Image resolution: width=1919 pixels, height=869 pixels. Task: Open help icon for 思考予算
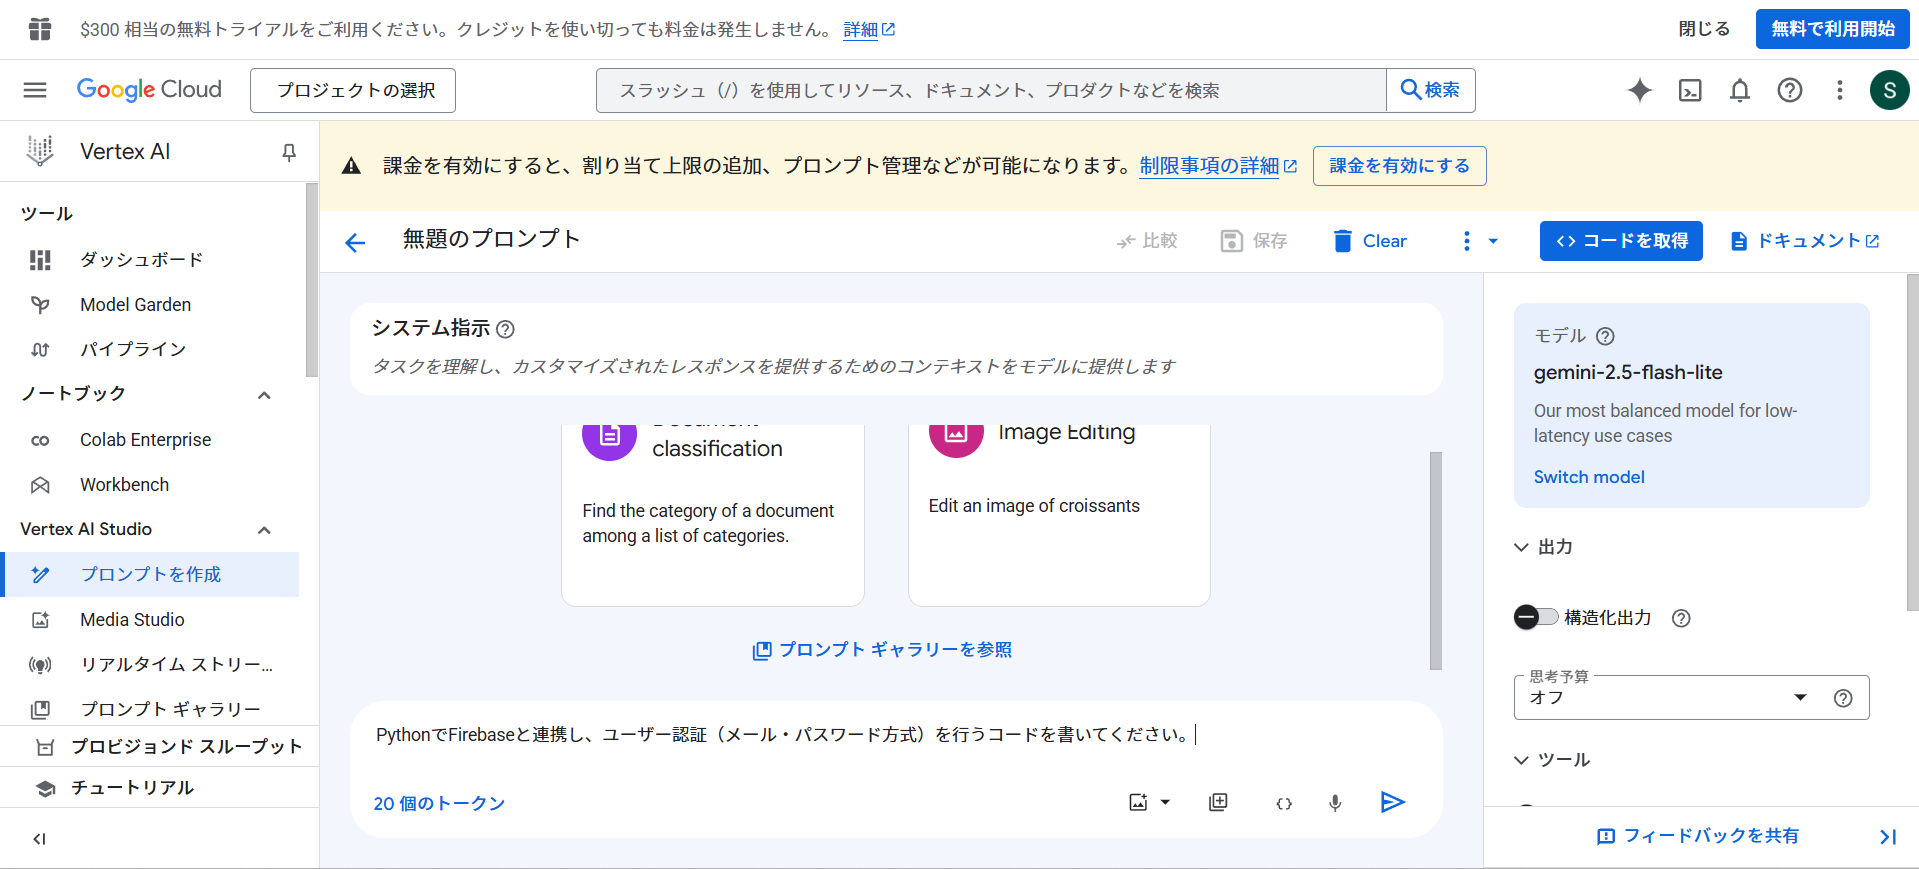click(1843, 698)
